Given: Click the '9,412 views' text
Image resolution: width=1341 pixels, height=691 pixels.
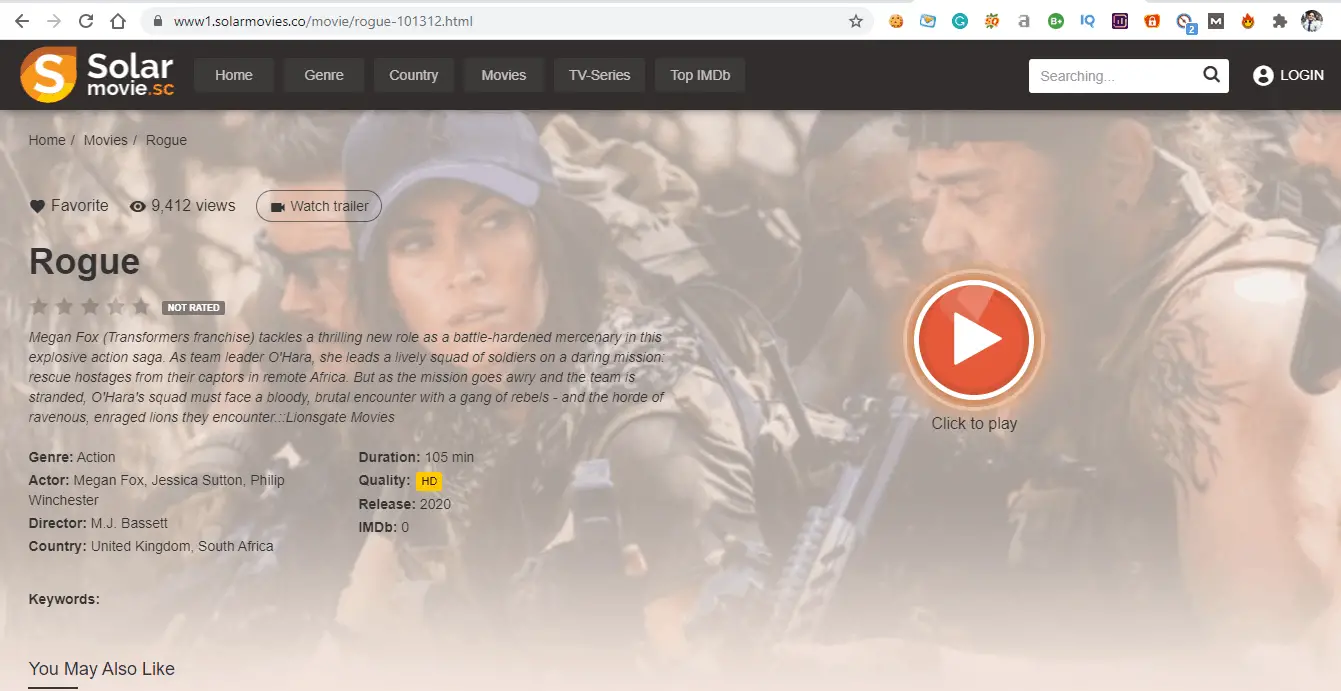Looking at the screenshot, I should pyautogui.click(x=193, y=206).
